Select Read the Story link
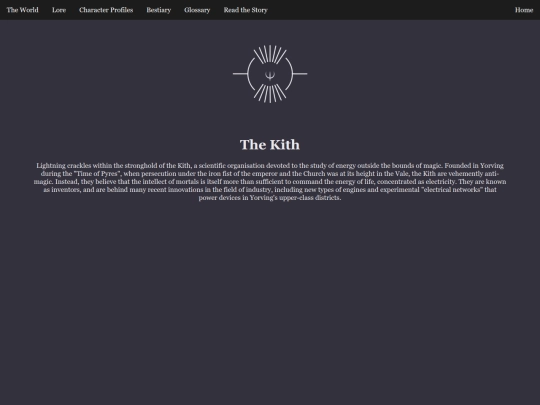The image size is (540, 405). 246,10
